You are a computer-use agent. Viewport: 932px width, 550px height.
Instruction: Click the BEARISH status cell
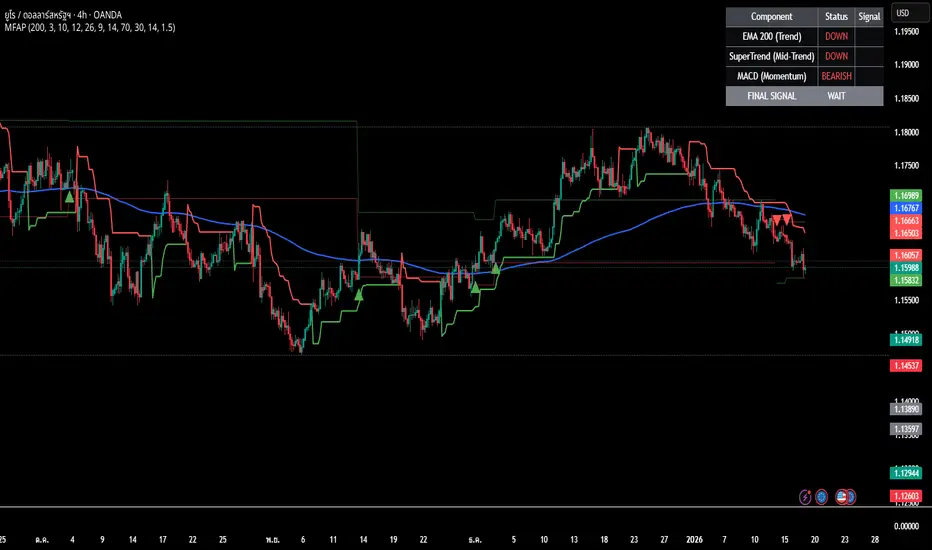click(x=836, y=76)
